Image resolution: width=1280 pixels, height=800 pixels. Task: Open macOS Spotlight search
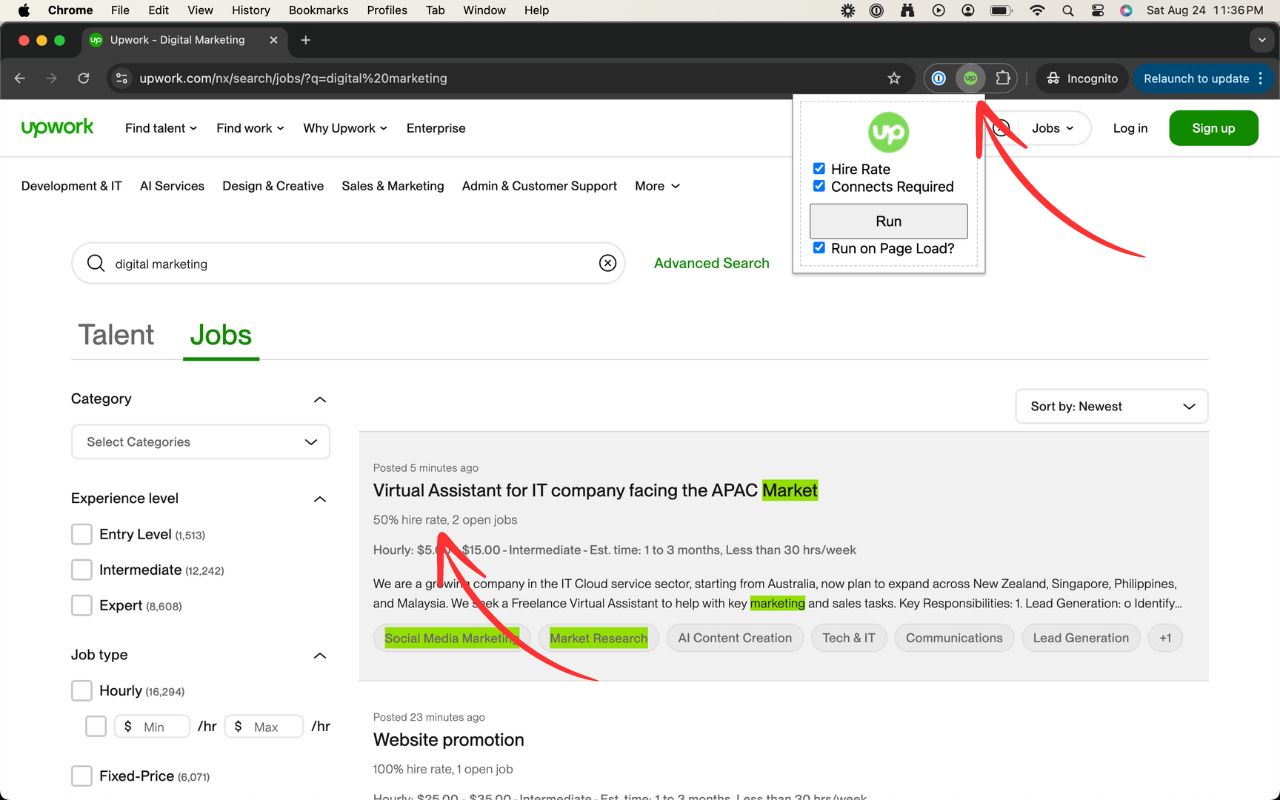click(1068, 10)
